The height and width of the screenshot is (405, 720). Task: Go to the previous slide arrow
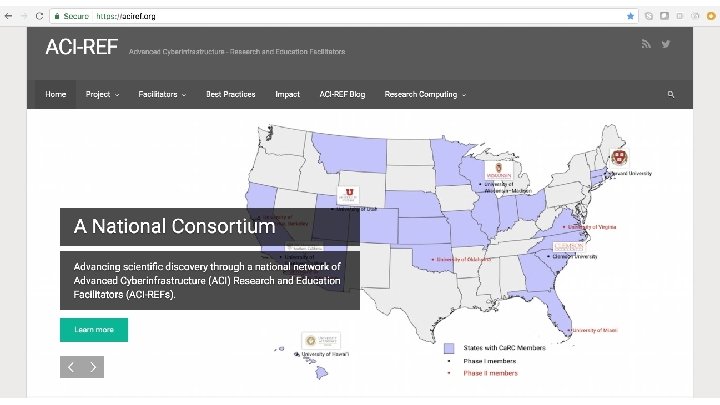[x=71, y=367]
